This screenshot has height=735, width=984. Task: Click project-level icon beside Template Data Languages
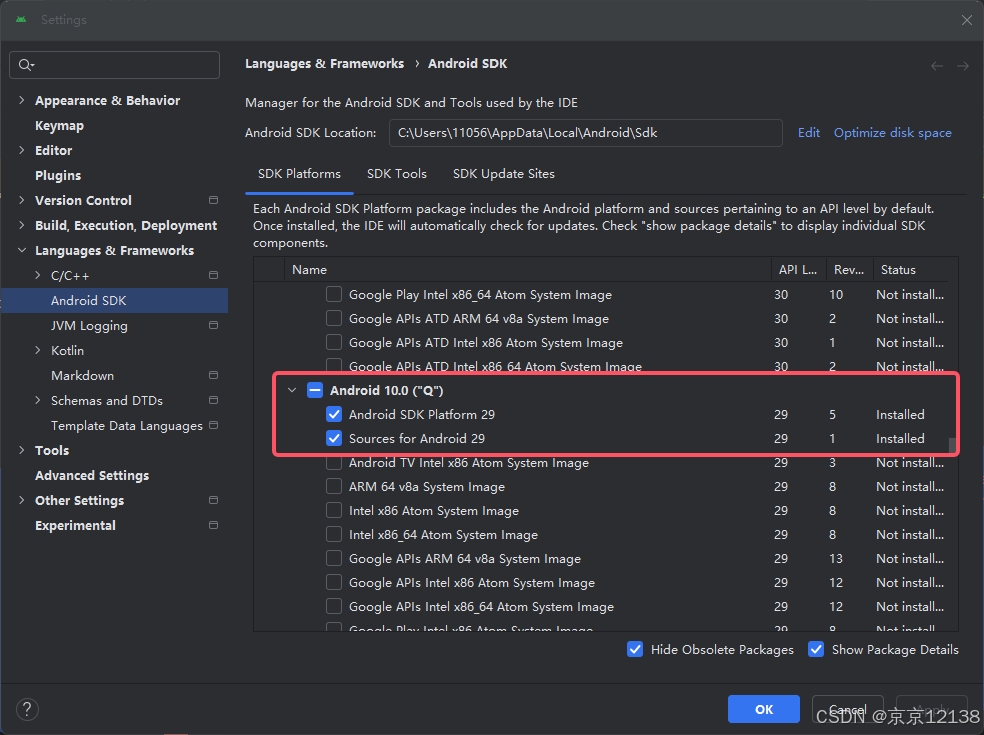point(213,425)
